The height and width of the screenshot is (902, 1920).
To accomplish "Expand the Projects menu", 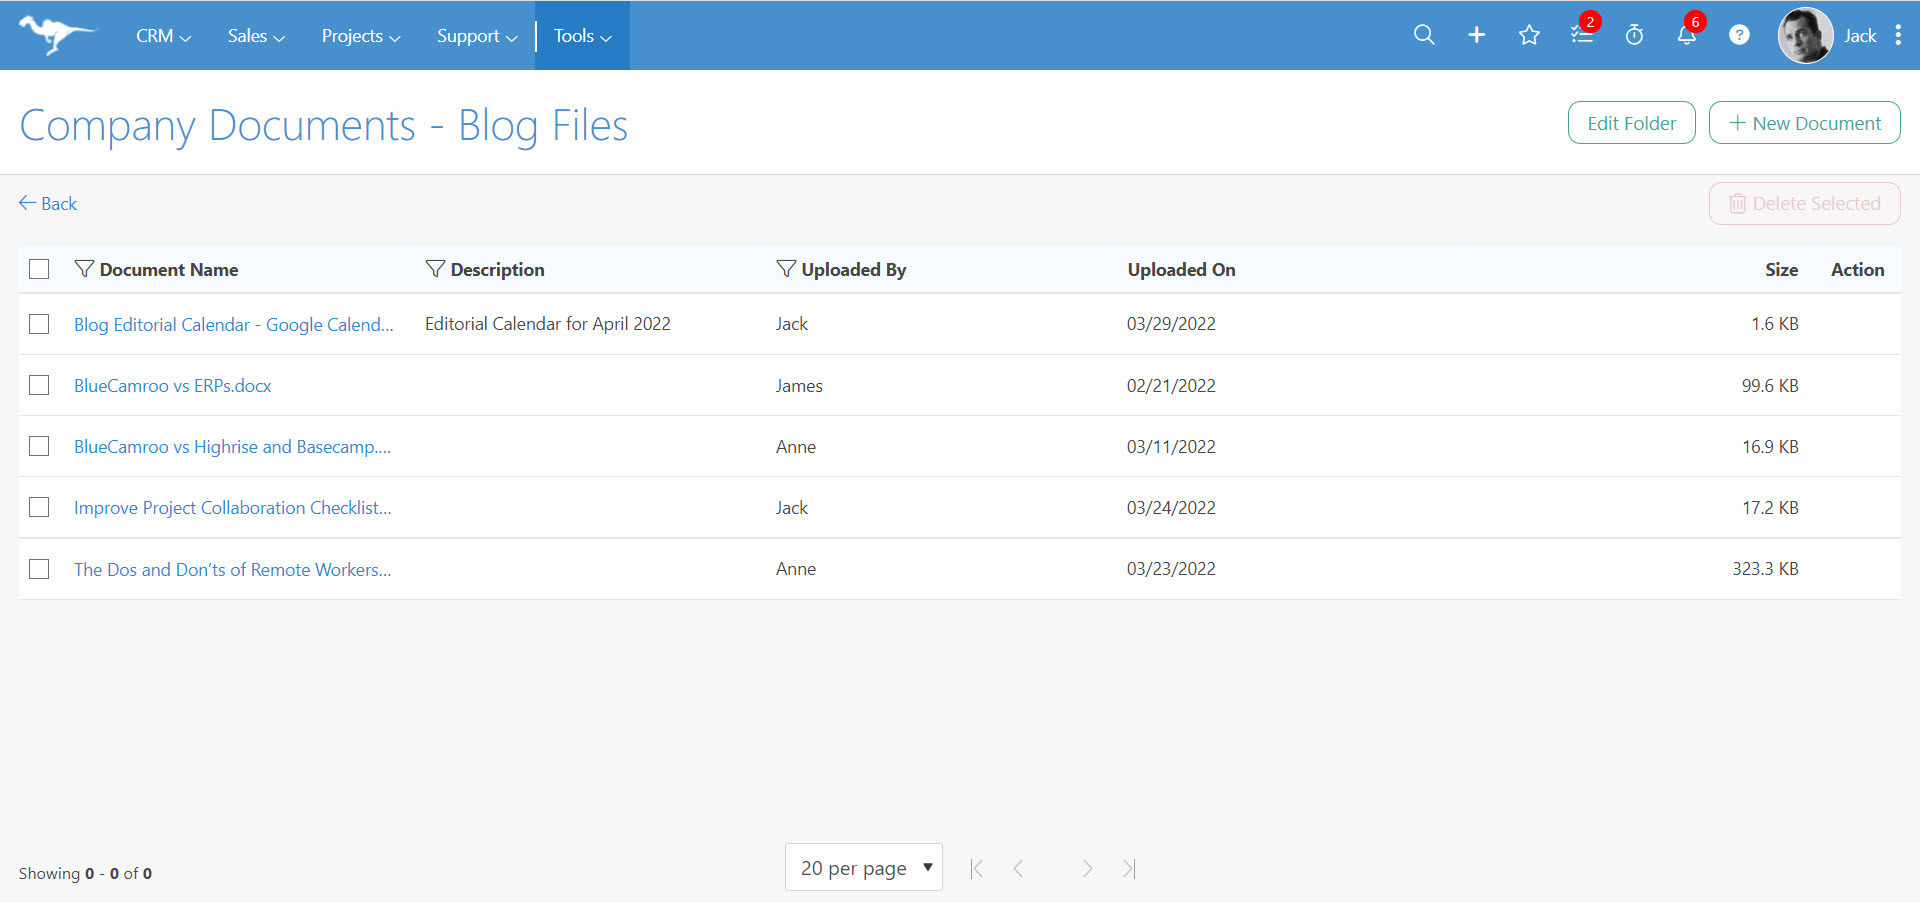I will [361, 36].
